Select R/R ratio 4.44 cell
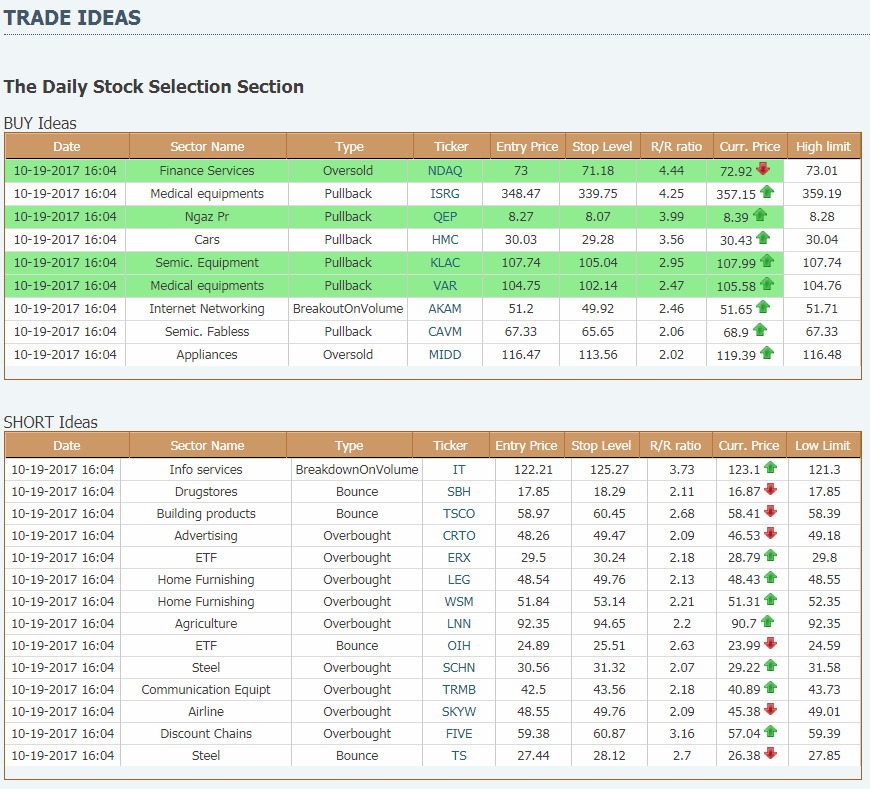Screen dimensions: 870x789 tap(671, 171)
